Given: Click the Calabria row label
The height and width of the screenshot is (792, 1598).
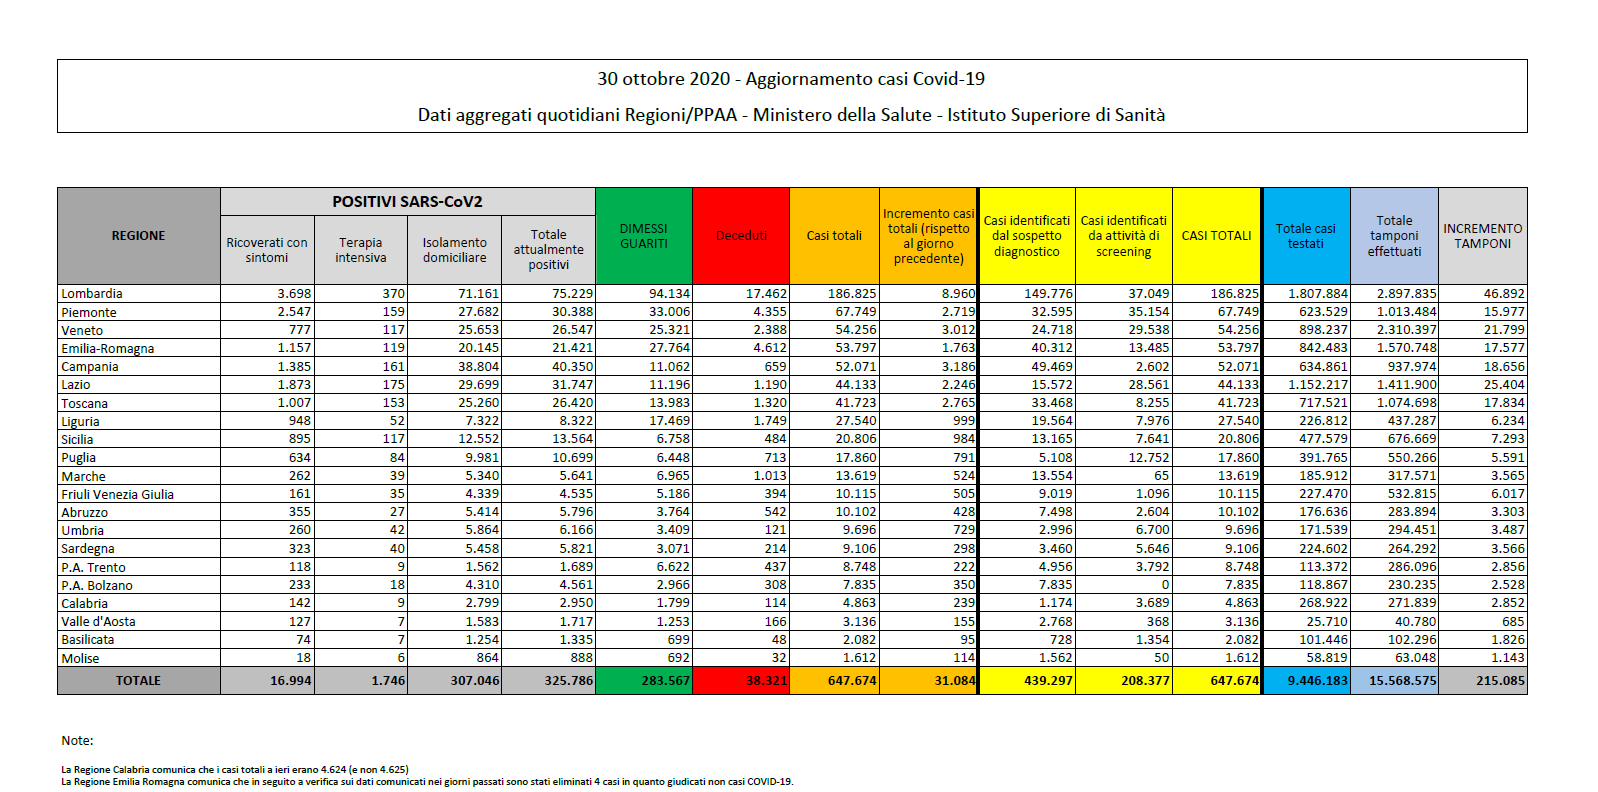Looking at the screenshot, I should coord(84,603).
